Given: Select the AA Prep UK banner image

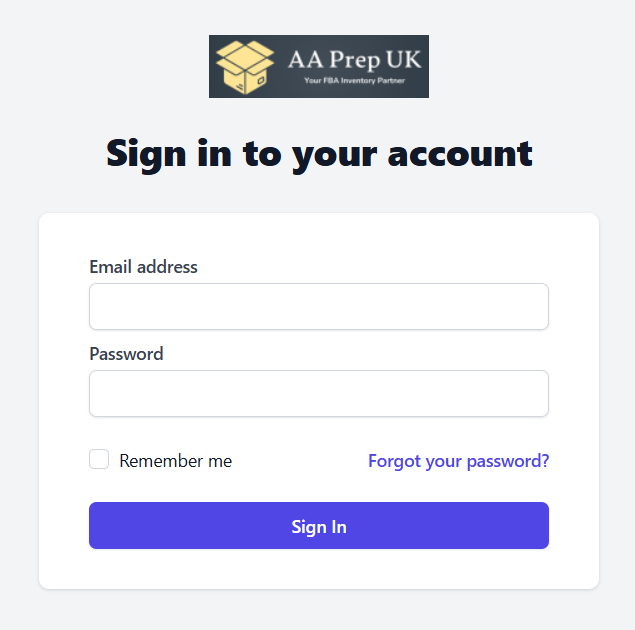Looking at the screenshot, I should [319, 66].
